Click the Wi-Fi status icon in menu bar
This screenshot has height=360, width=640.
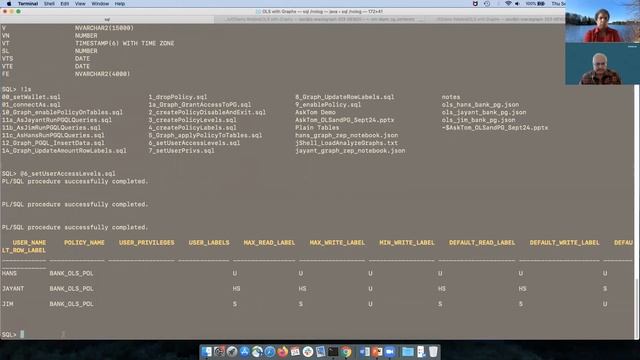[508, 3]
